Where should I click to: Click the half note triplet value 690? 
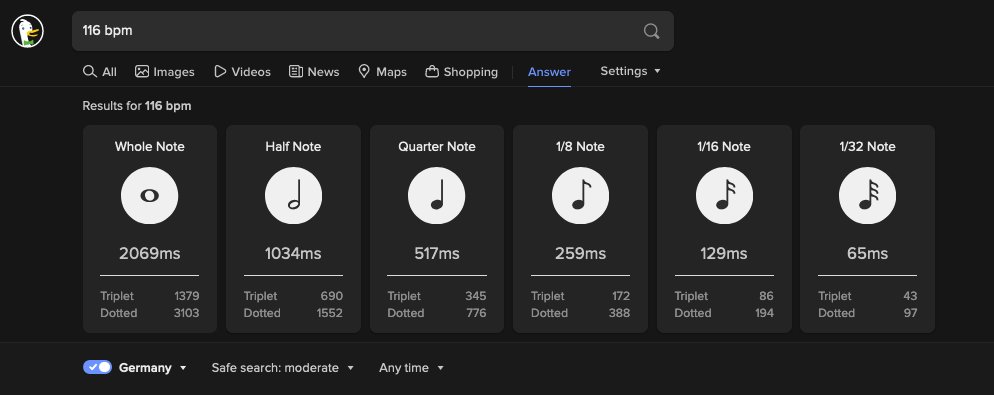click(x=332, y=296)
